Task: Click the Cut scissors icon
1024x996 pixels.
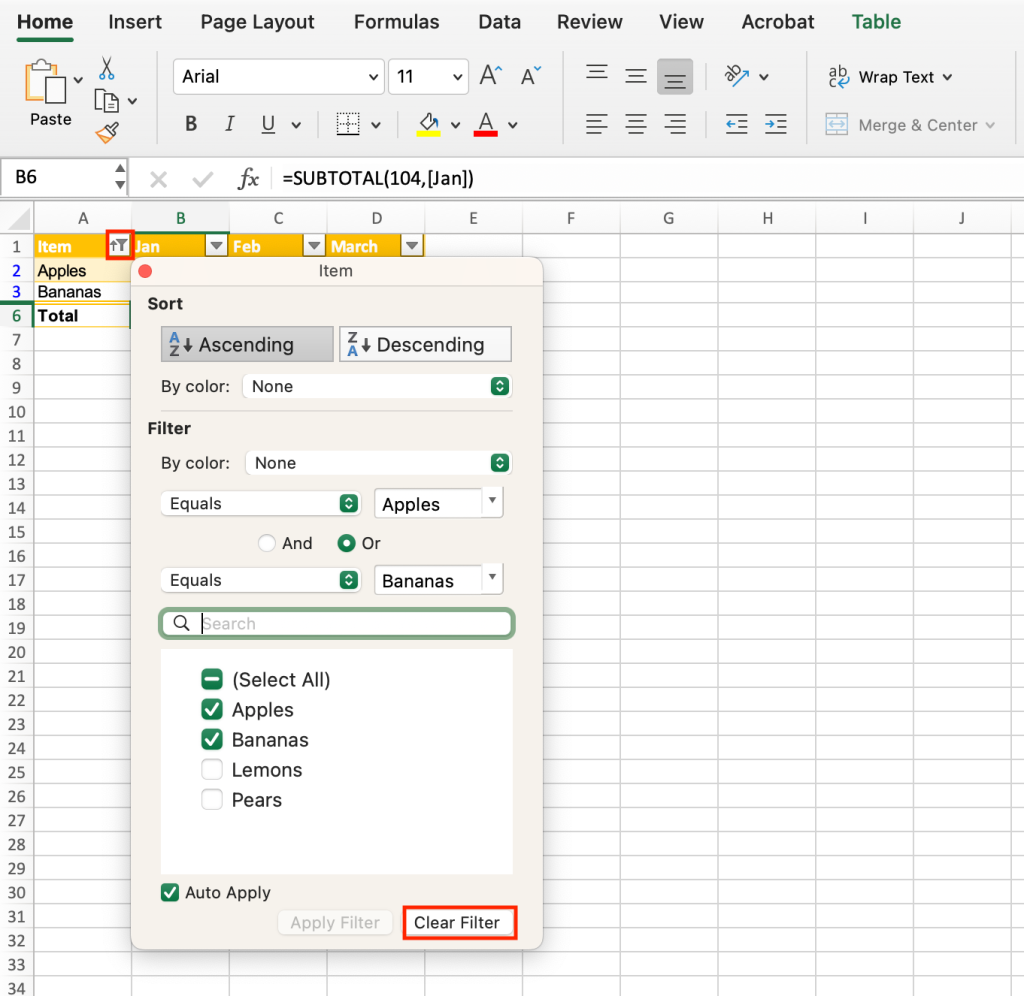Action: 106,69
